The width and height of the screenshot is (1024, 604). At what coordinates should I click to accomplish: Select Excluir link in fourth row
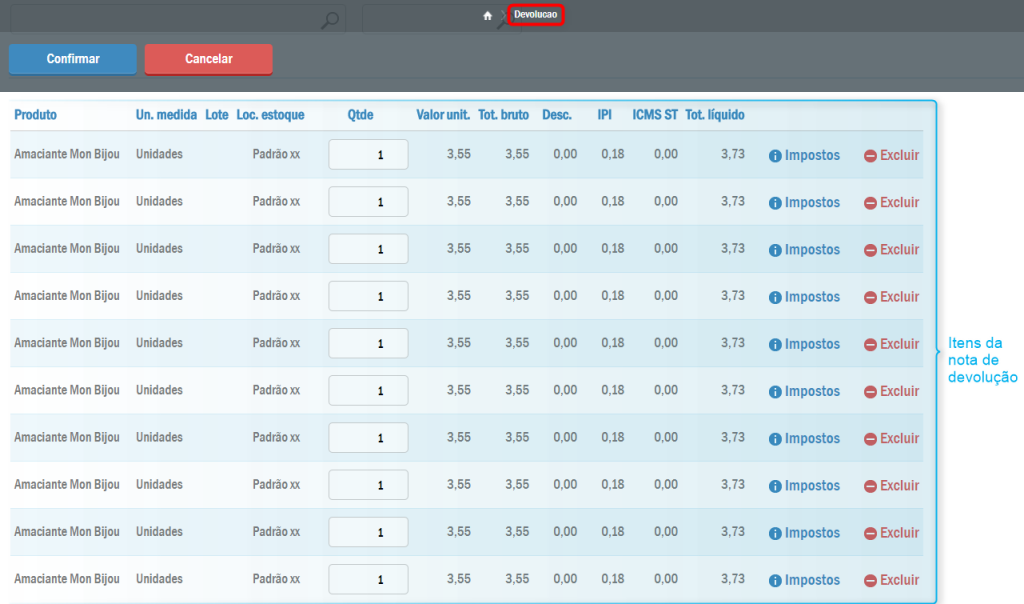coord(899,297)
